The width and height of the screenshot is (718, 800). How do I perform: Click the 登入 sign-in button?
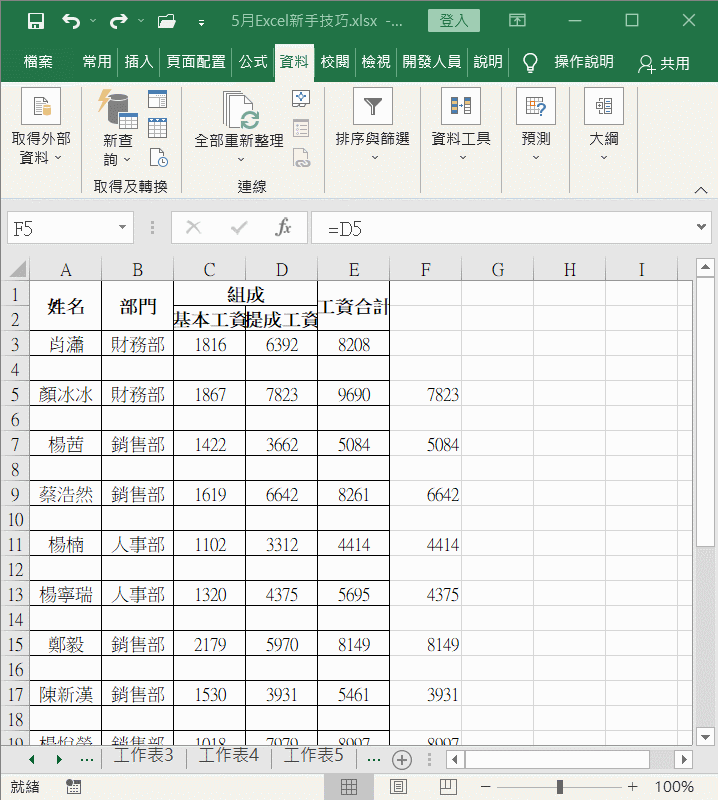tap(453, 21)
